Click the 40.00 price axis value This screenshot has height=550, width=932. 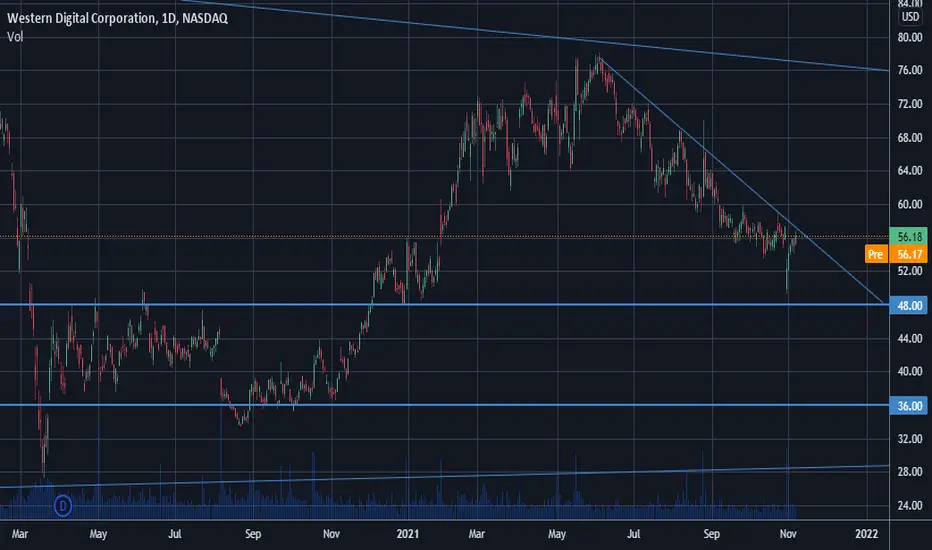(x=909, y=371)
